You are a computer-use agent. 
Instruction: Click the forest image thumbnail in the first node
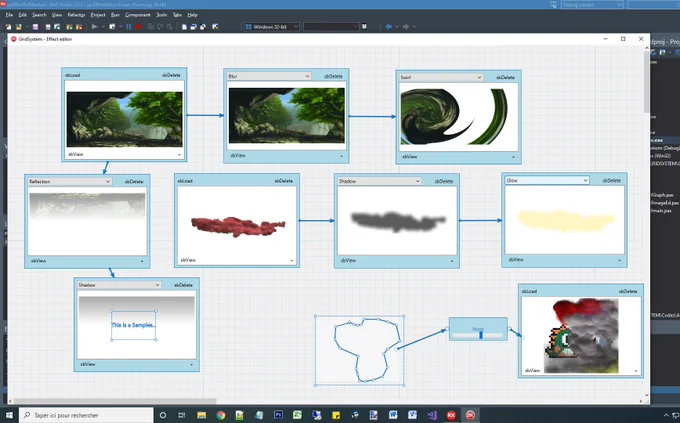point(124,119)
